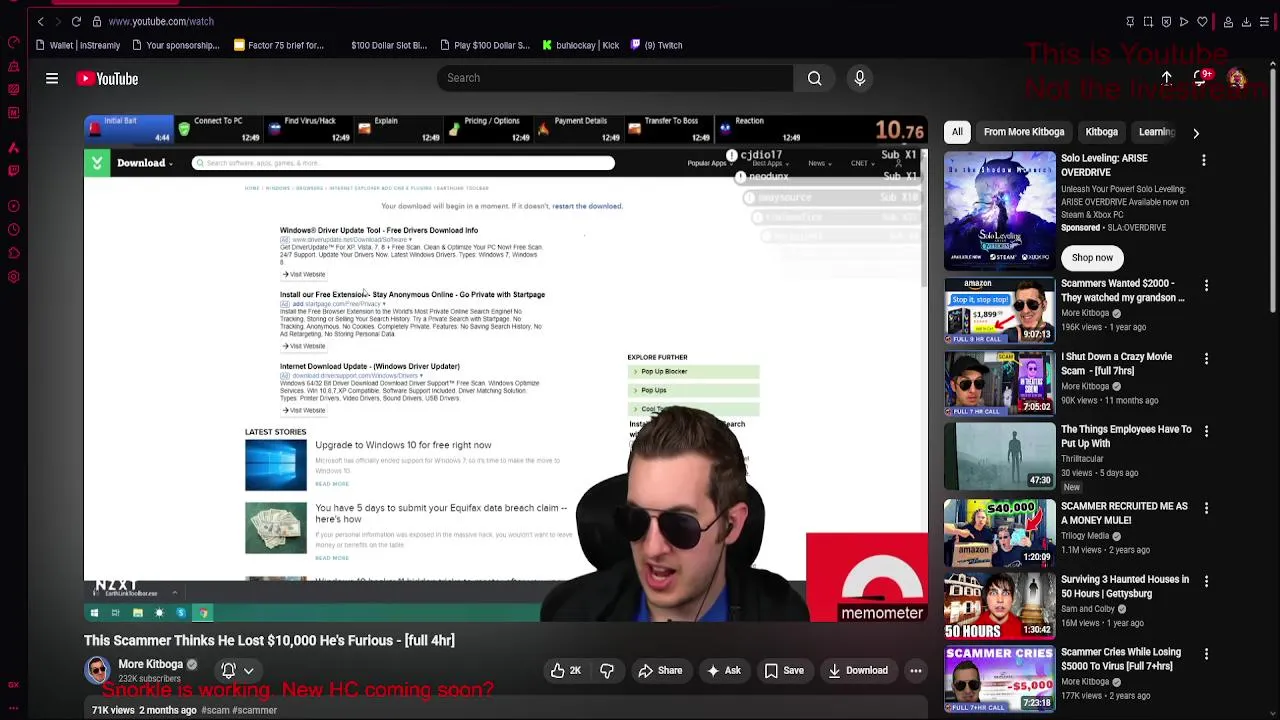Start voice search with the microphone icon
This screenshot has width=1280, height=720.
(860, 78)
